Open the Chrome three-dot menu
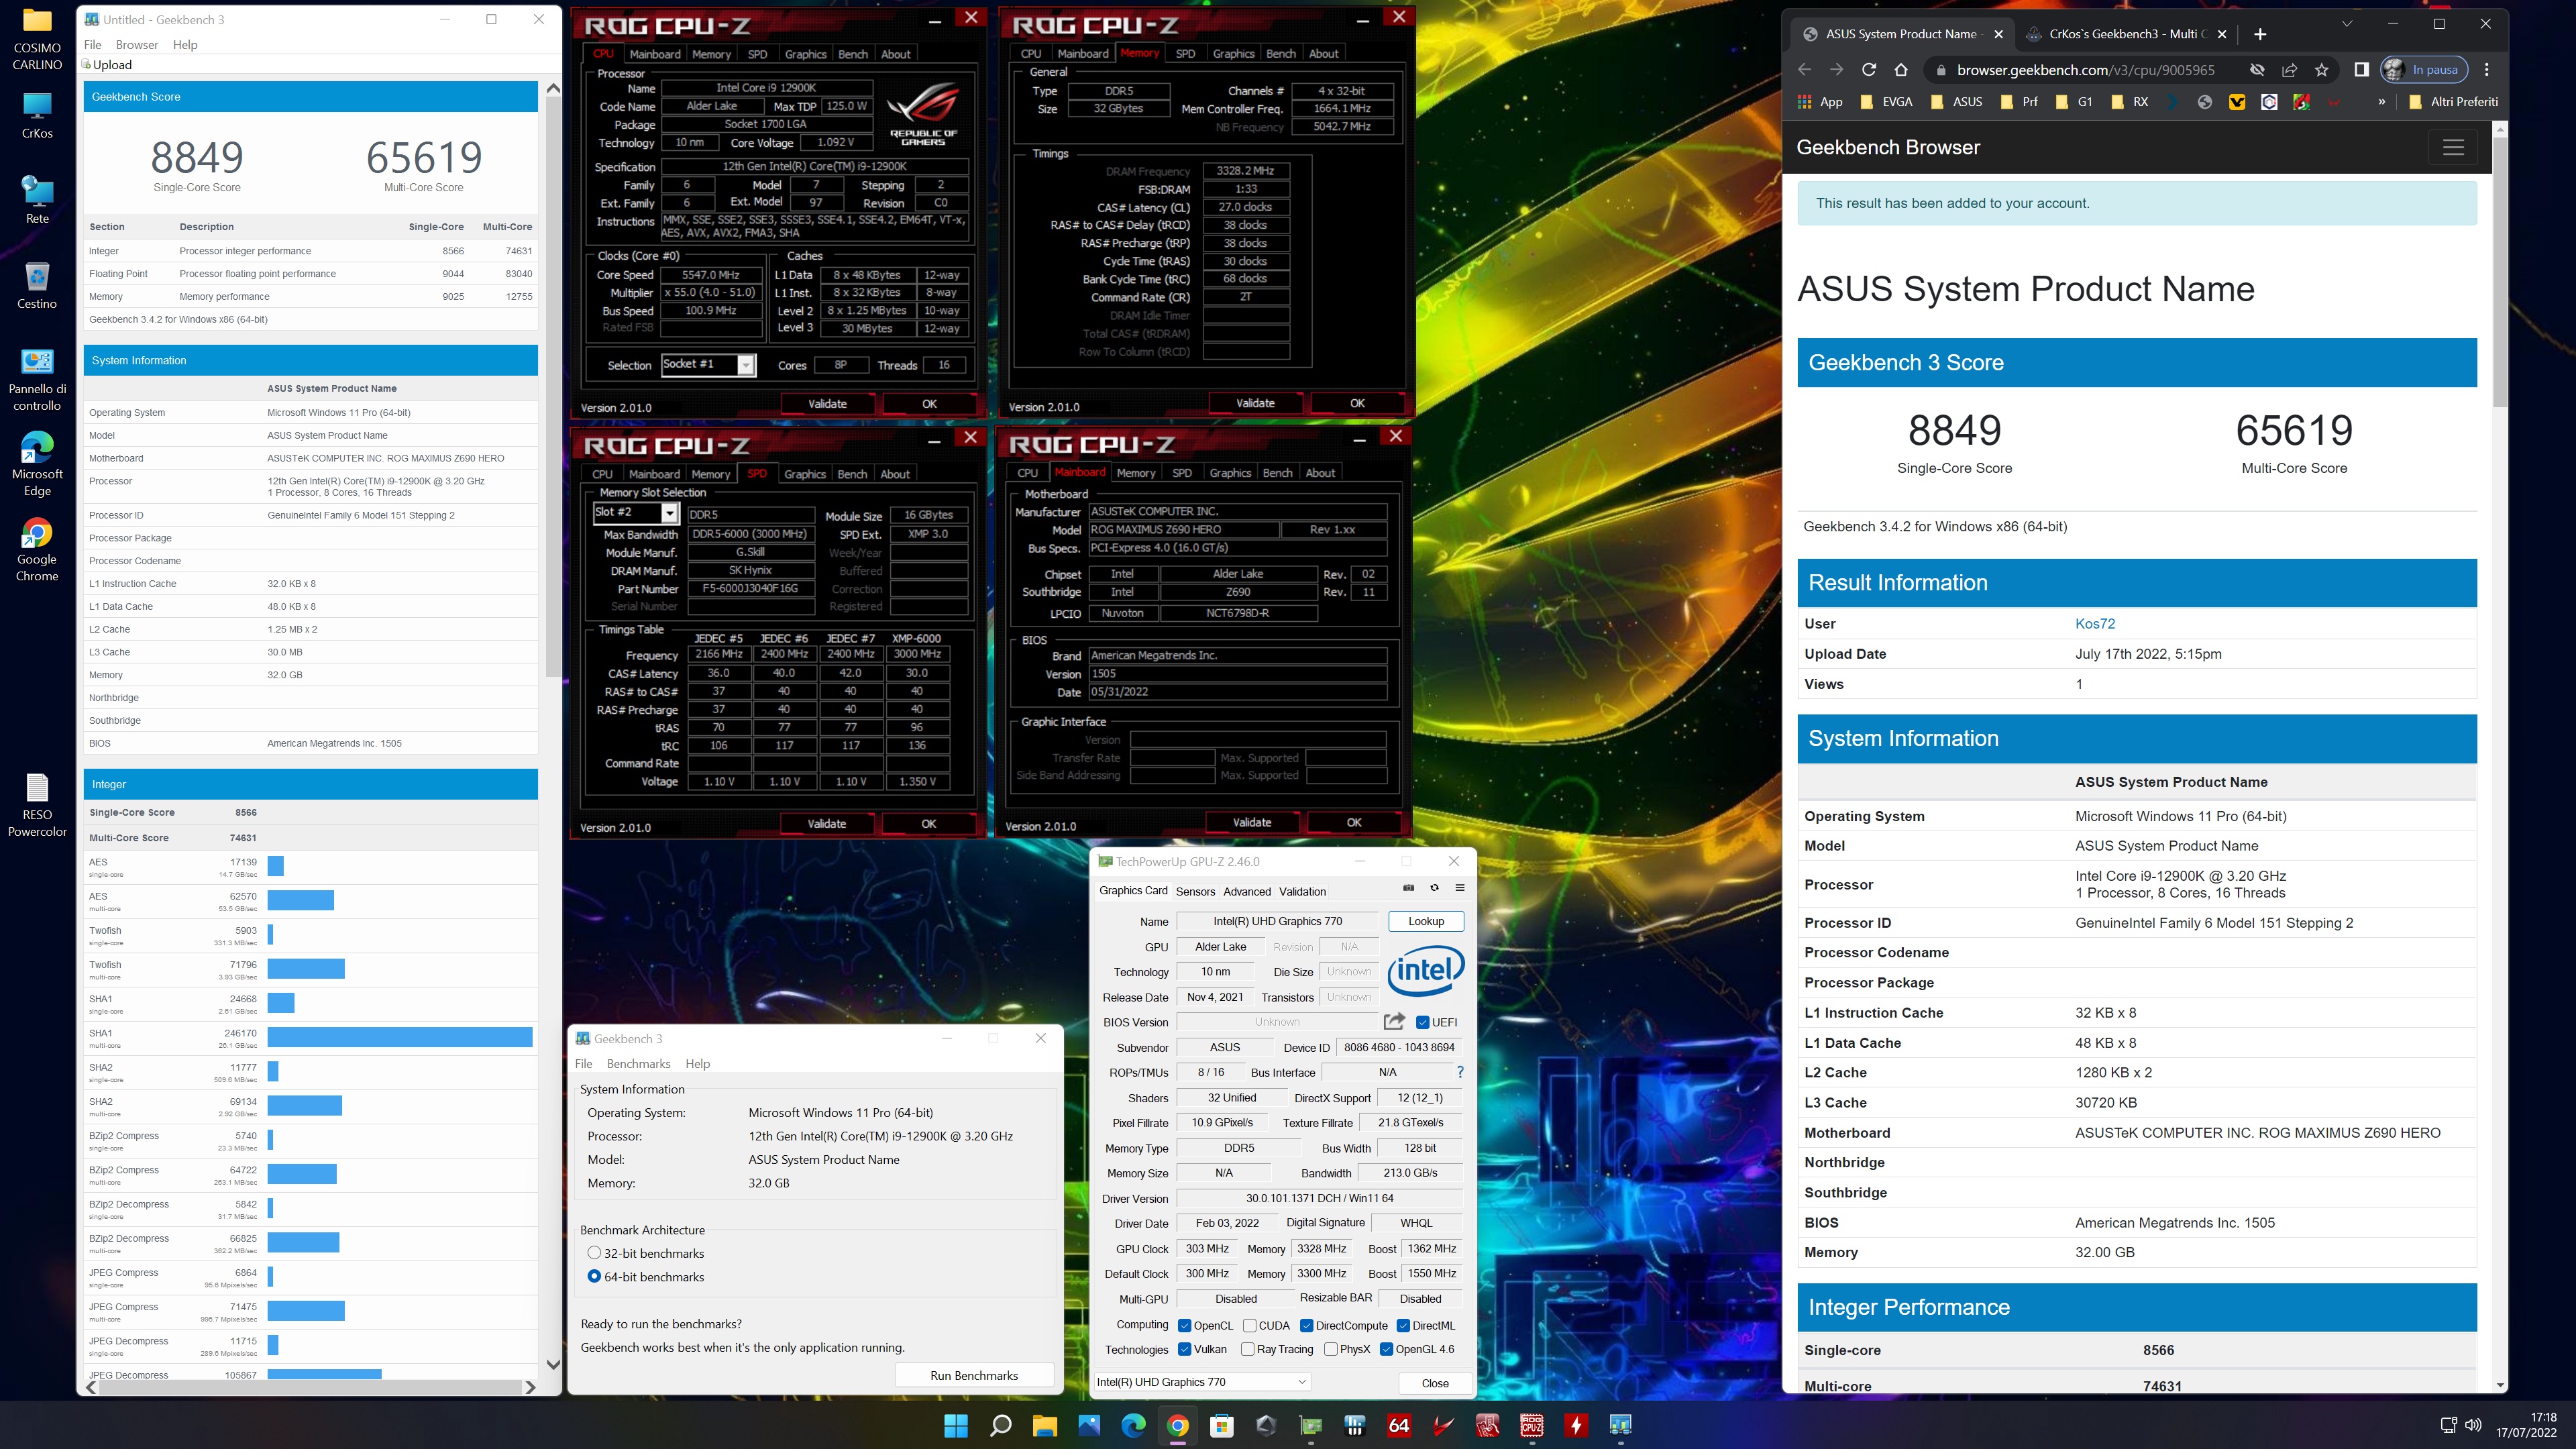Viewport: 2576px width, 1449px height. [2487, 70]
